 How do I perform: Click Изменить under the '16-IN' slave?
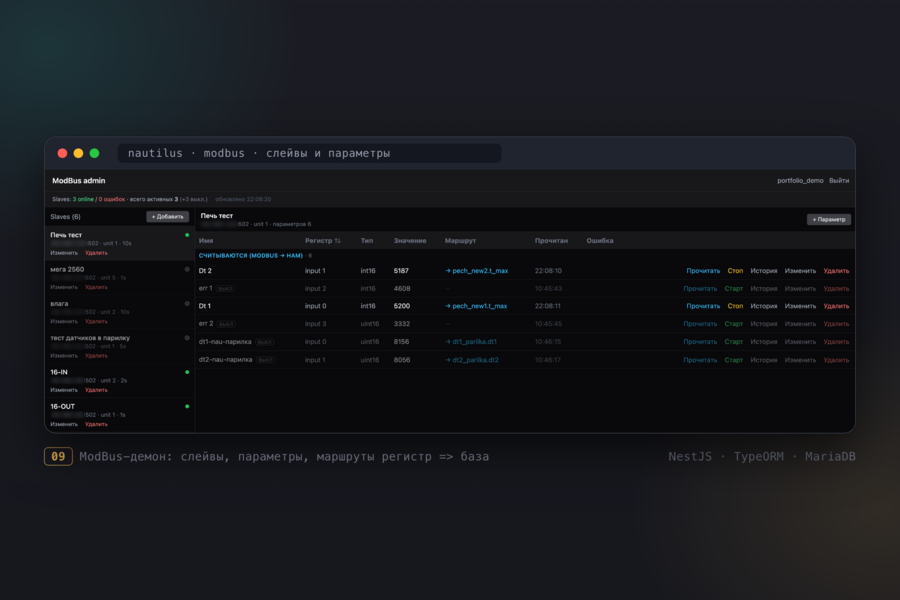coord(64,390)
